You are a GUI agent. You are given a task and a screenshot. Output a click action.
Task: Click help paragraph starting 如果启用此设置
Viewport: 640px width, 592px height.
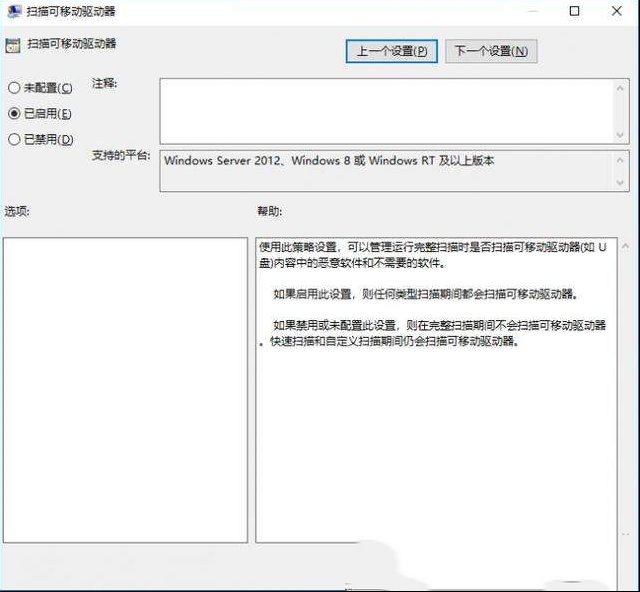(x=426, y=294)
